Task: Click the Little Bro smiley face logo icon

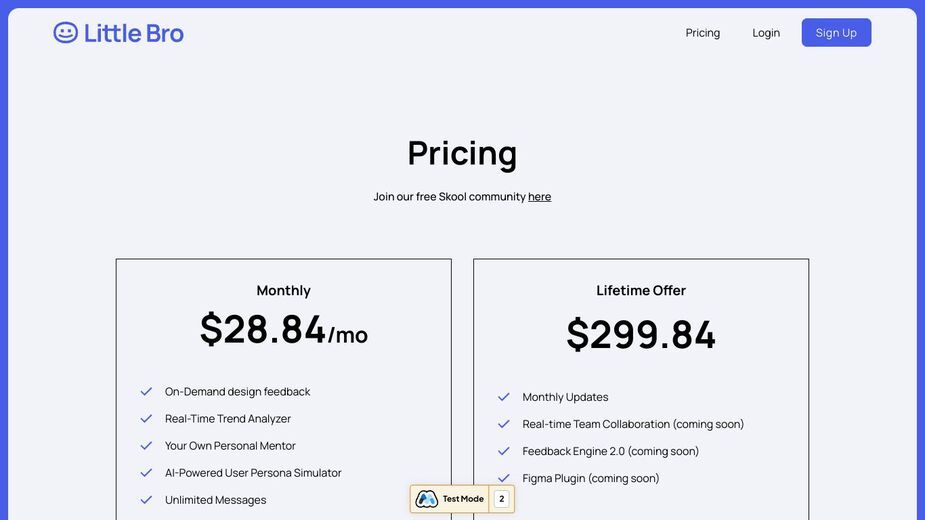Action: tap(65, 32)
